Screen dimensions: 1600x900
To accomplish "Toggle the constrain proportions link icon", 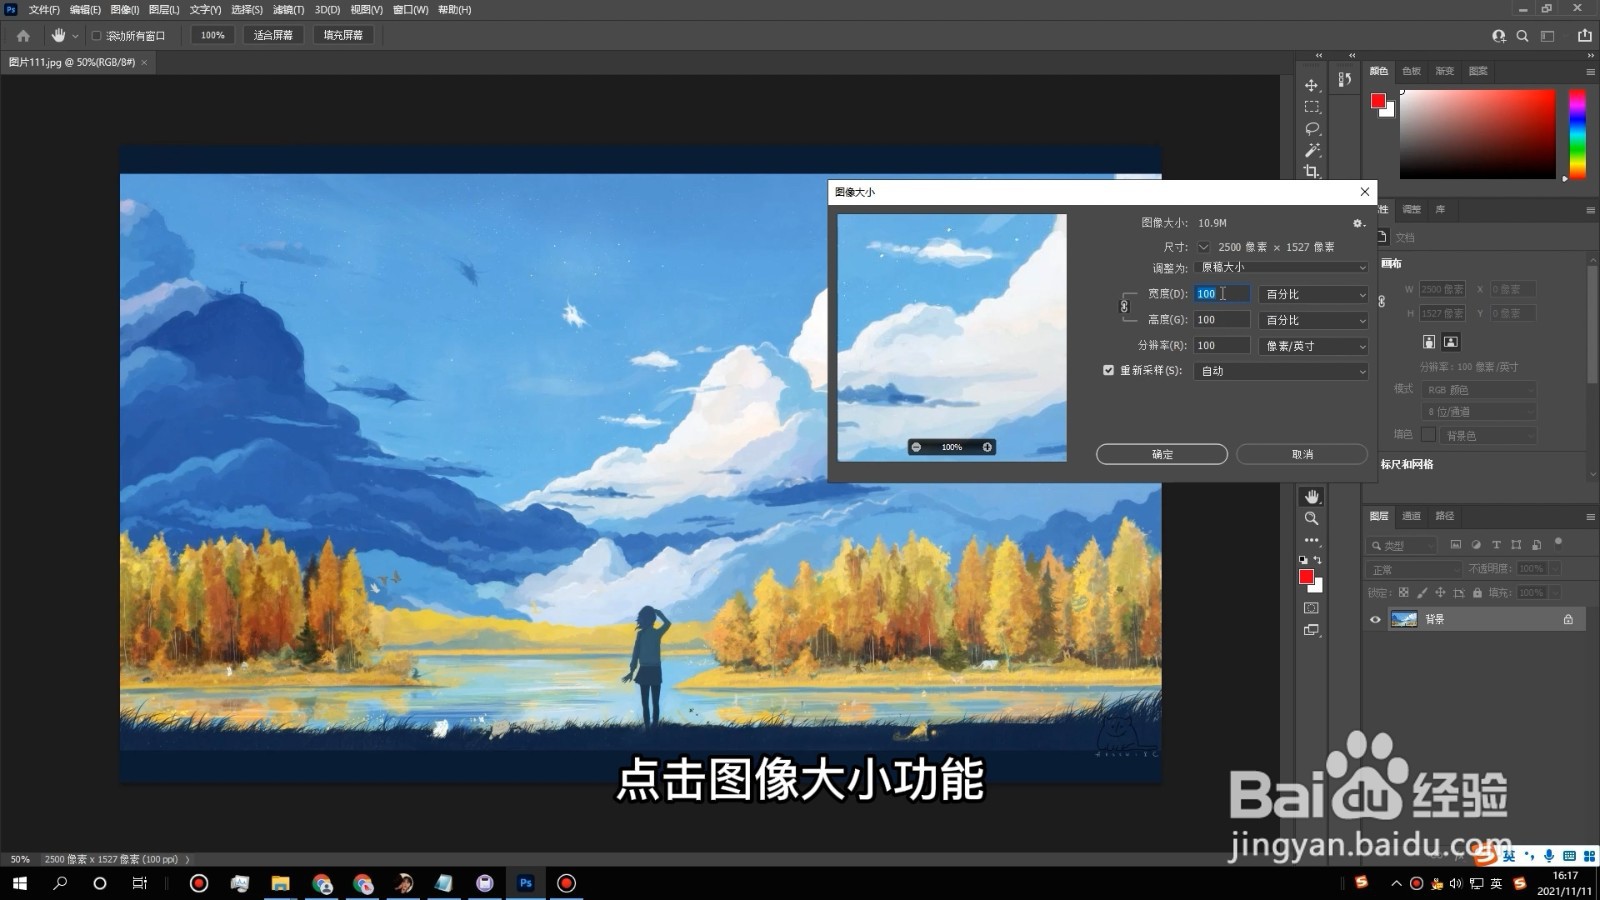I will click(1124, 306).
